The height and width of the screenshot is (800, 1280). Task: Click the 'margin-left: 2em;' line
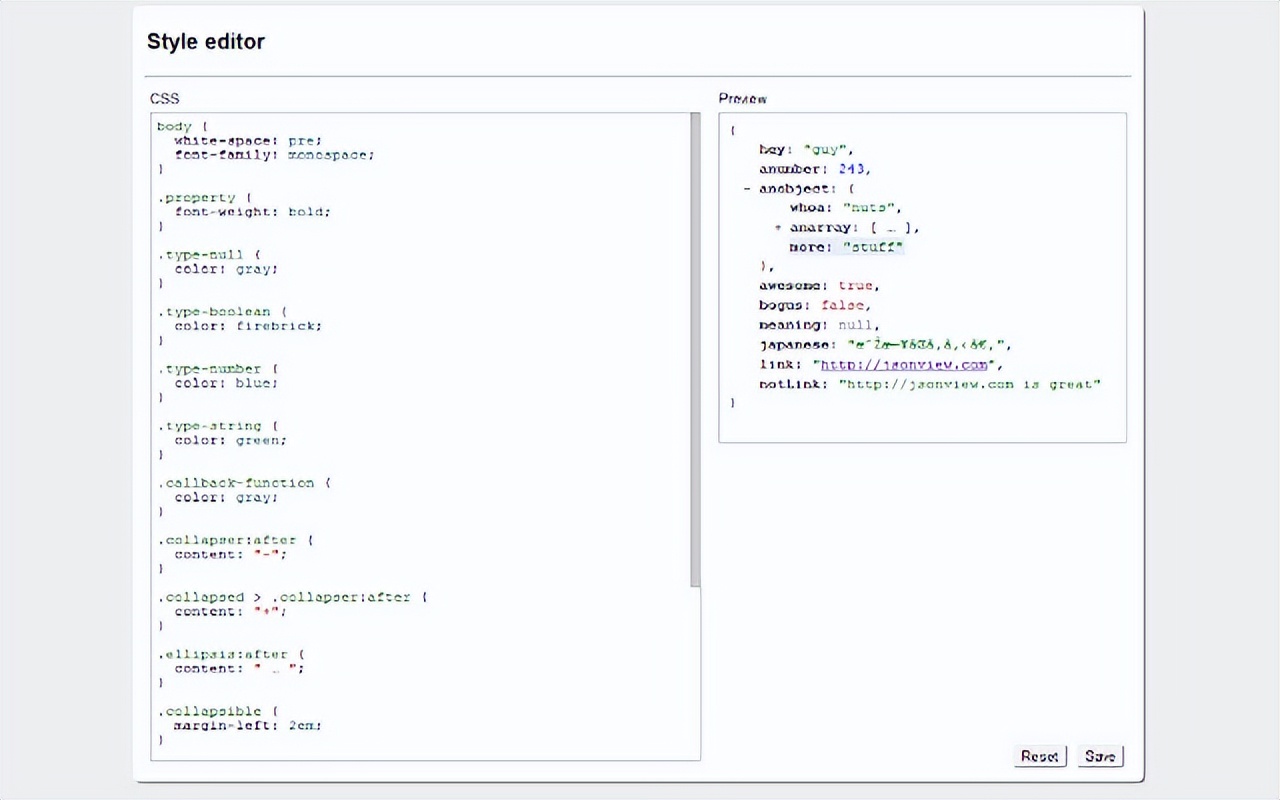247,726
